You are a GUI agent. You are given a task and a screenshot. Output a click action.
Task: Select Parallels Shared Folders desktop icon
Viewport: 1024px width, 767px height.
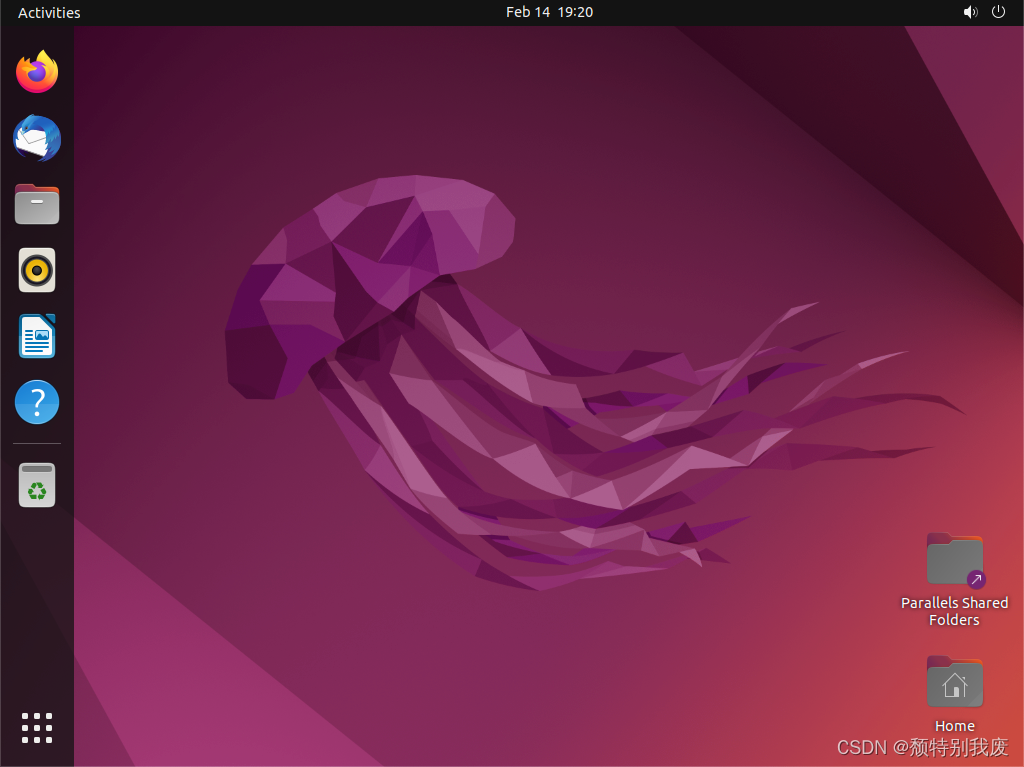point(955,561)
